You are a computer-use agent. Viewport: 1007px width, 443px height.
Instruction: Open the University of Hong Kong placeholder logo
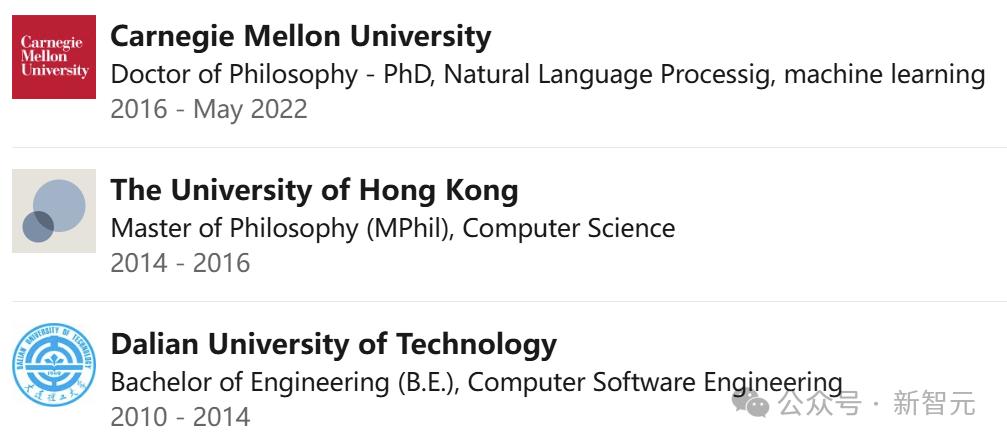[54, 211]
